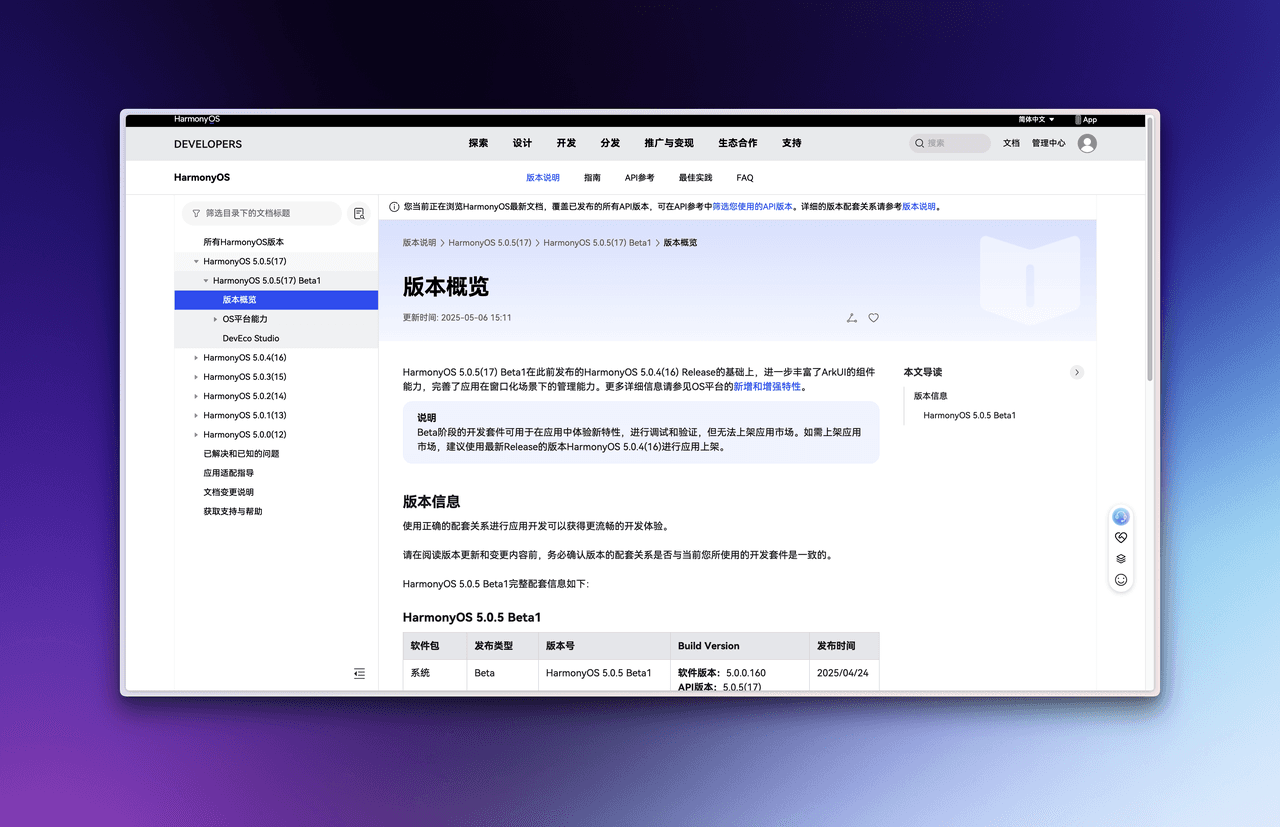Click the page vertical scrollbar

tap(1150, 250)
